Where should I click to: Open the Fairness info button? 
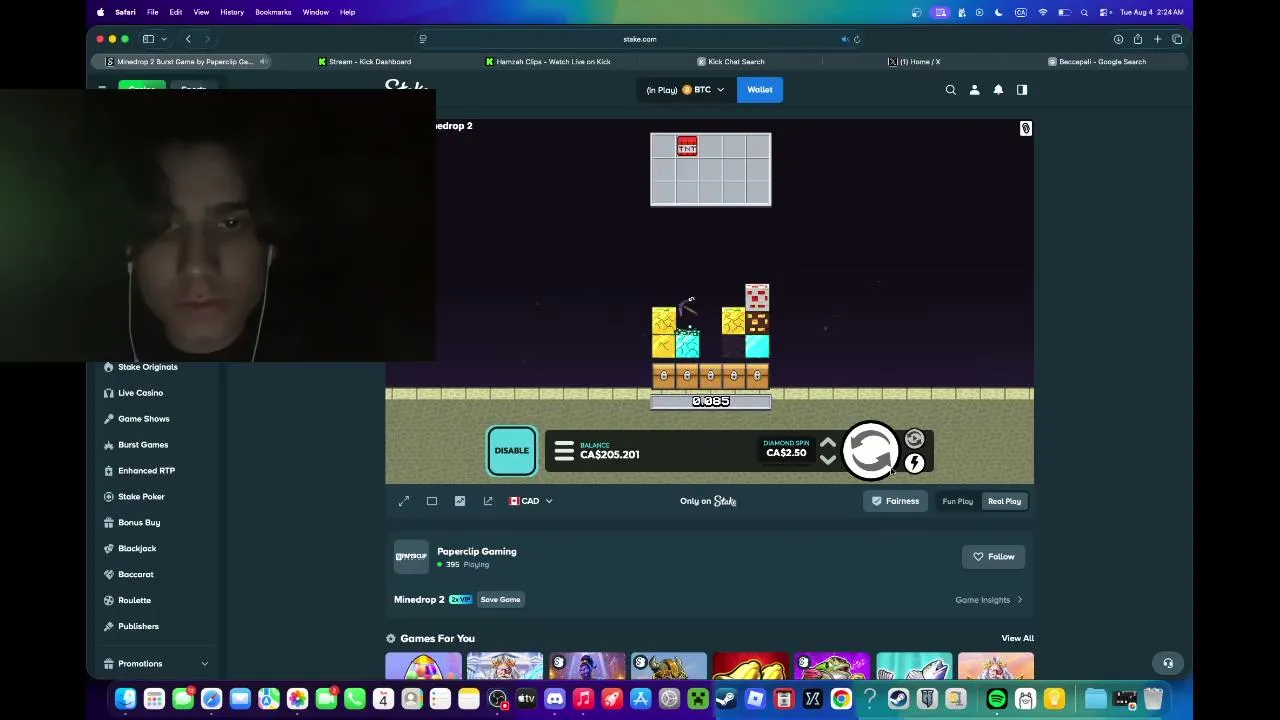pyautogui.click(x=895, y=501)
